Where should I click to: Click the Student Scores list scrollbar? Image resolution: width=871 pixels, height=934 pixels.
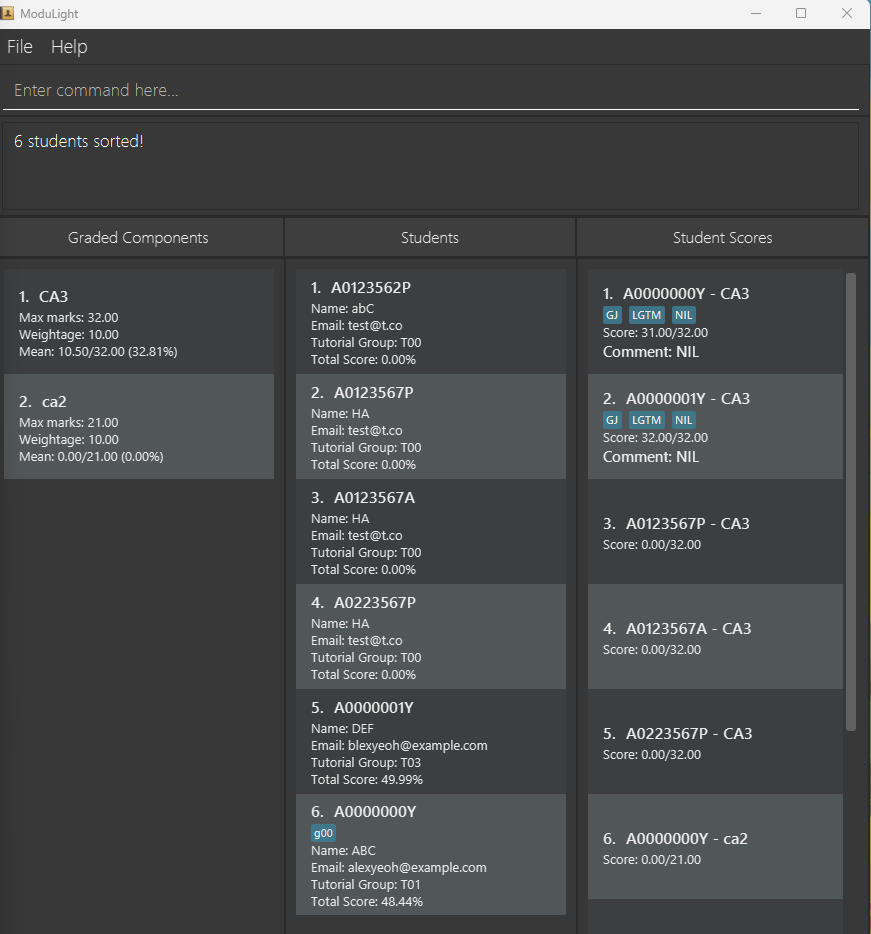[x=851, y=500]
